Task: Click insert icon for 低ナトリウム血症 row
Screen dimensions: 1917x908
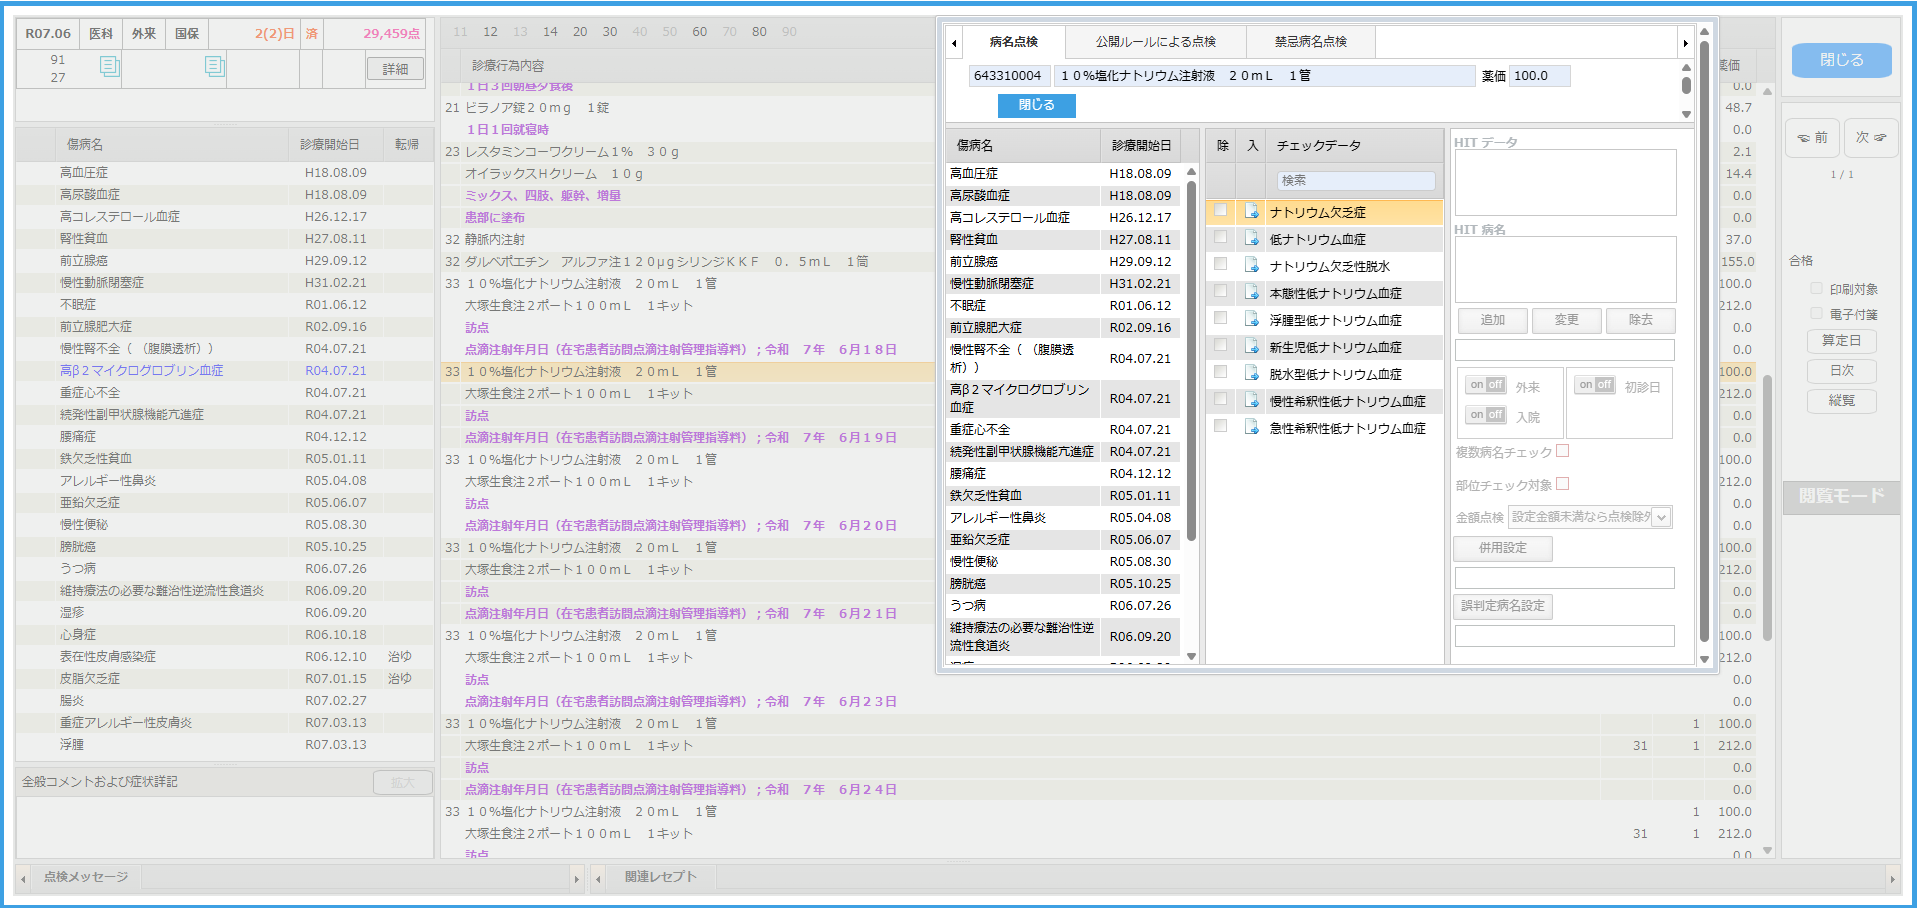Action: coord(1252,238)
